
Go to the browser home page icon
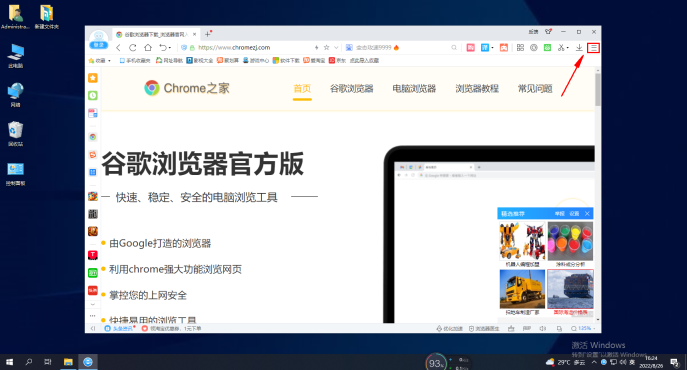148,48
